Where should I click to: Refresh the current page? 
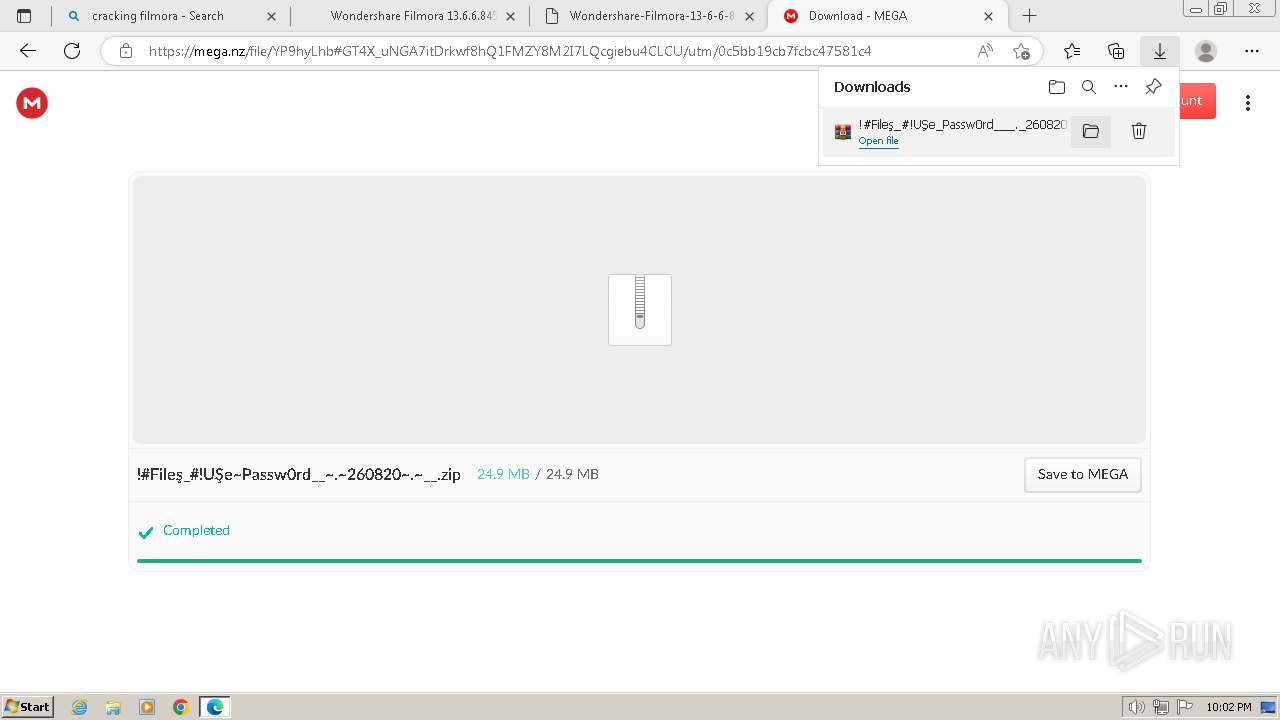click(72, 51)
